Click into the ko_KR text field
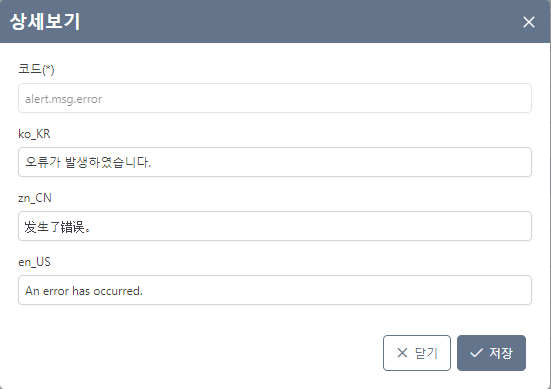This screenshot has width=551, height=389. tap(275, 162)
